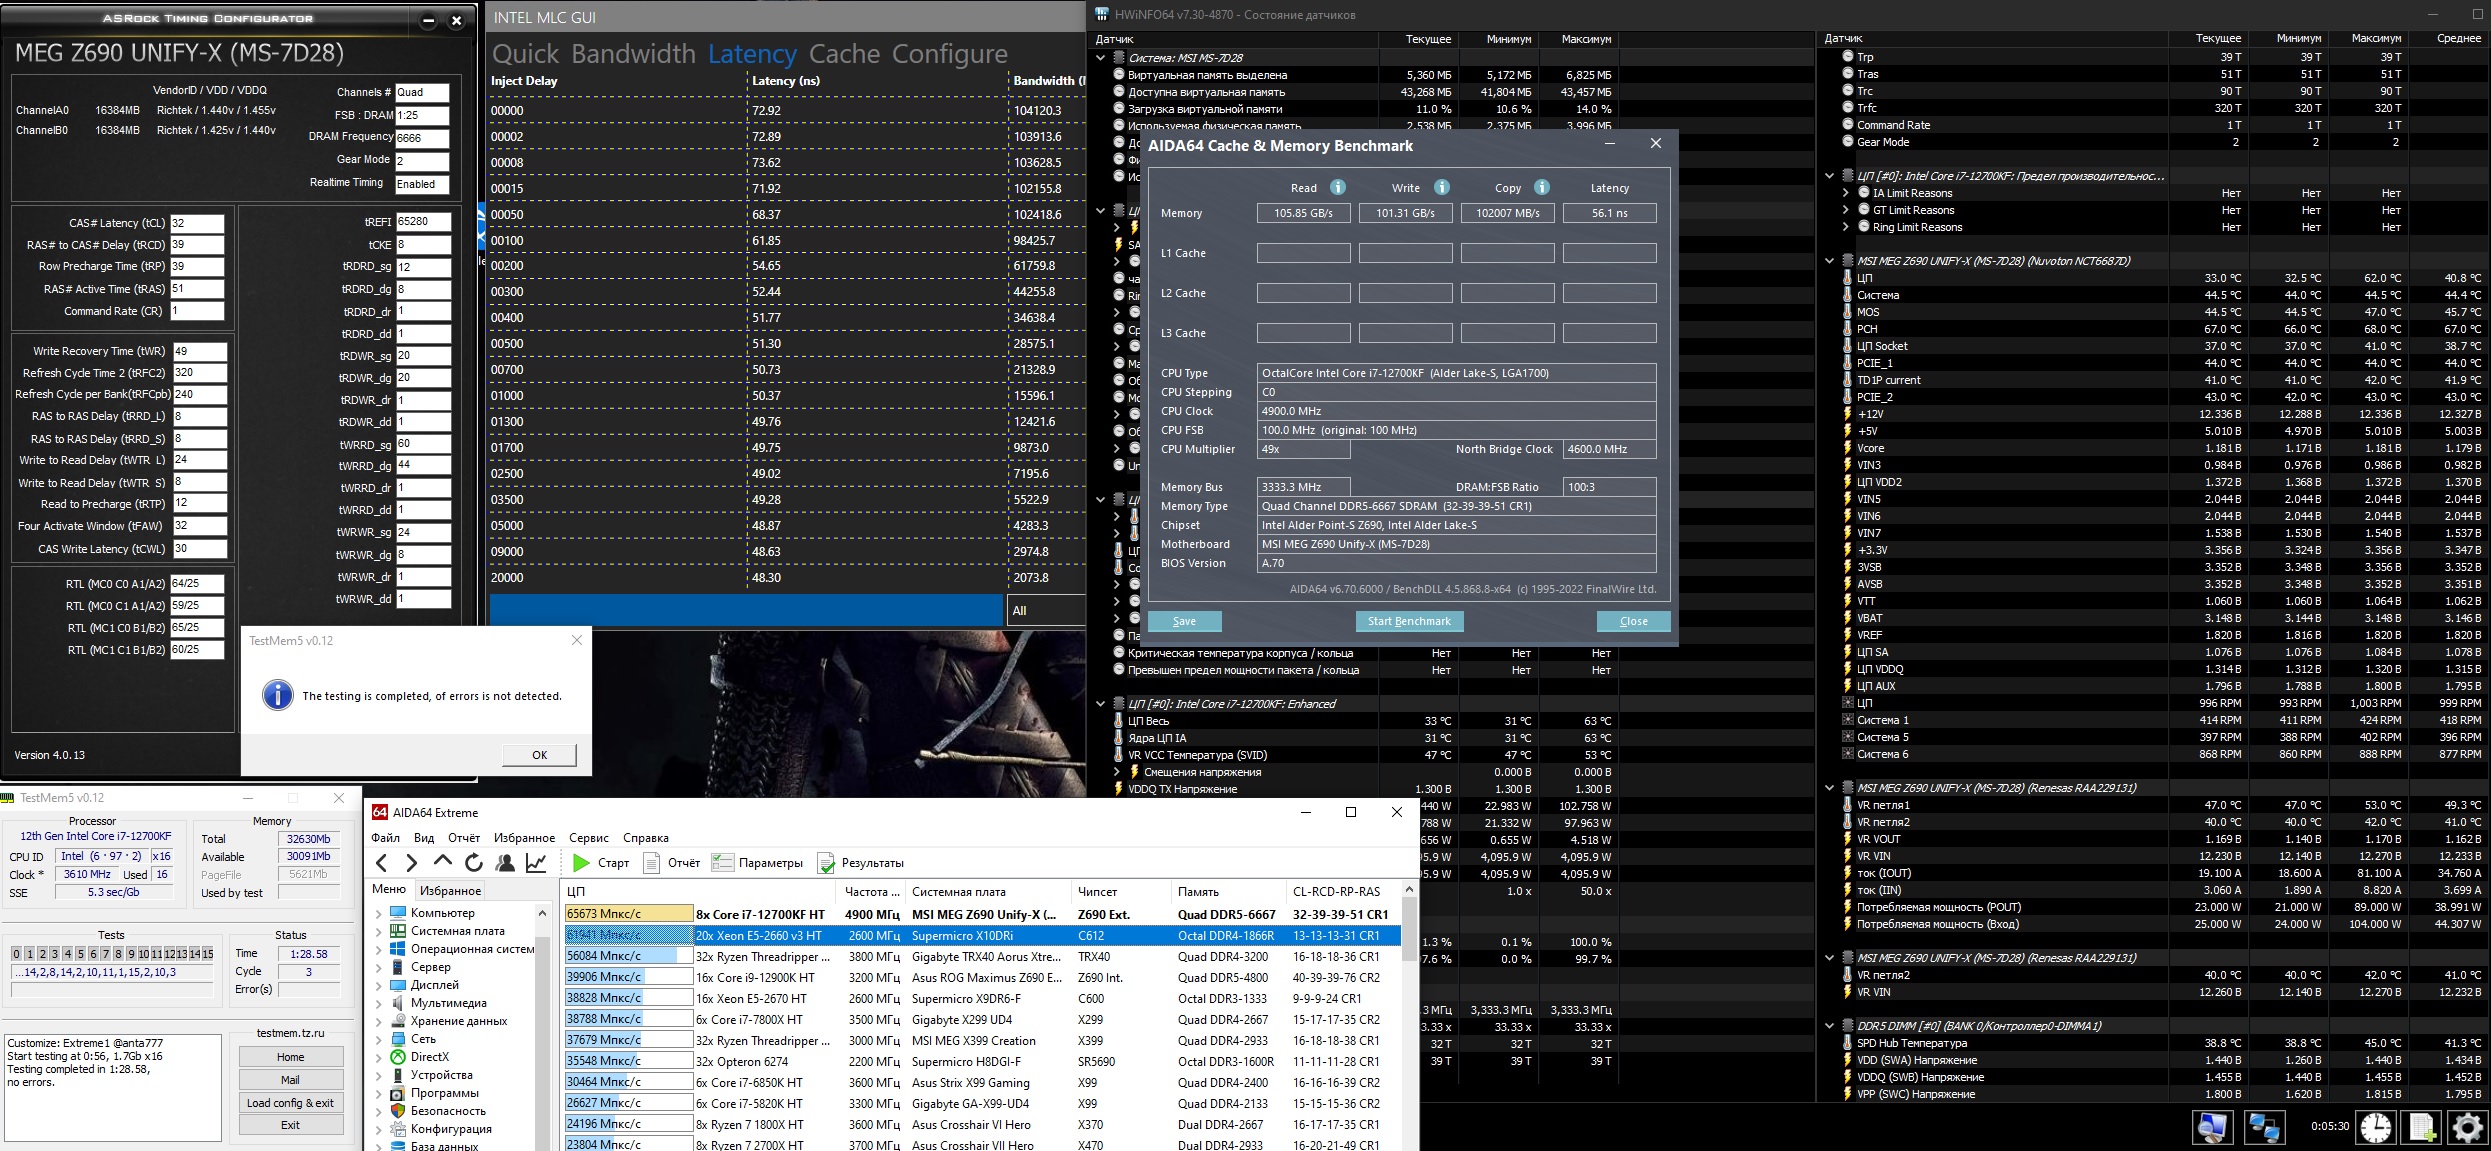Click the HWiNFO network monitors icon
The height and width of the screenshot is (1151, 2491).
[x=2263, y=1127]
